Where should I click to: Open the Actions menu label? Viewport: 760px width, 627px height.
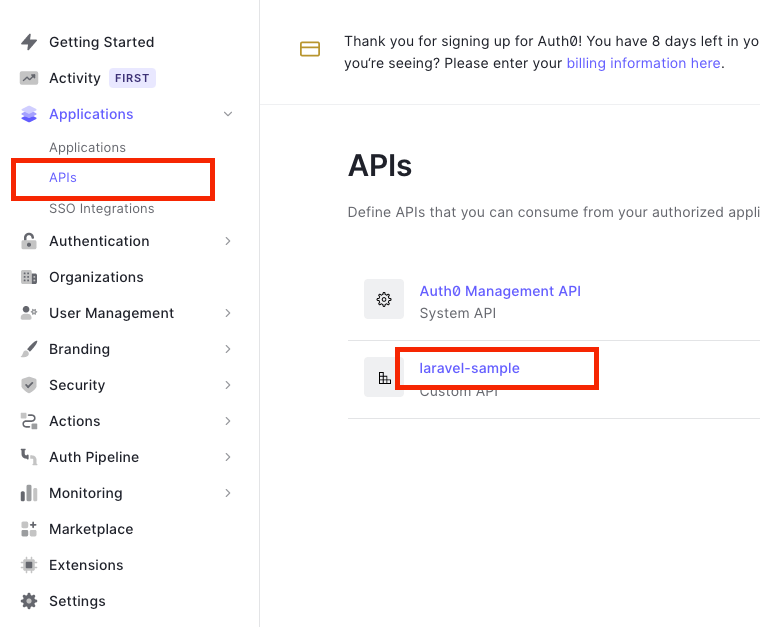point(75,421)
